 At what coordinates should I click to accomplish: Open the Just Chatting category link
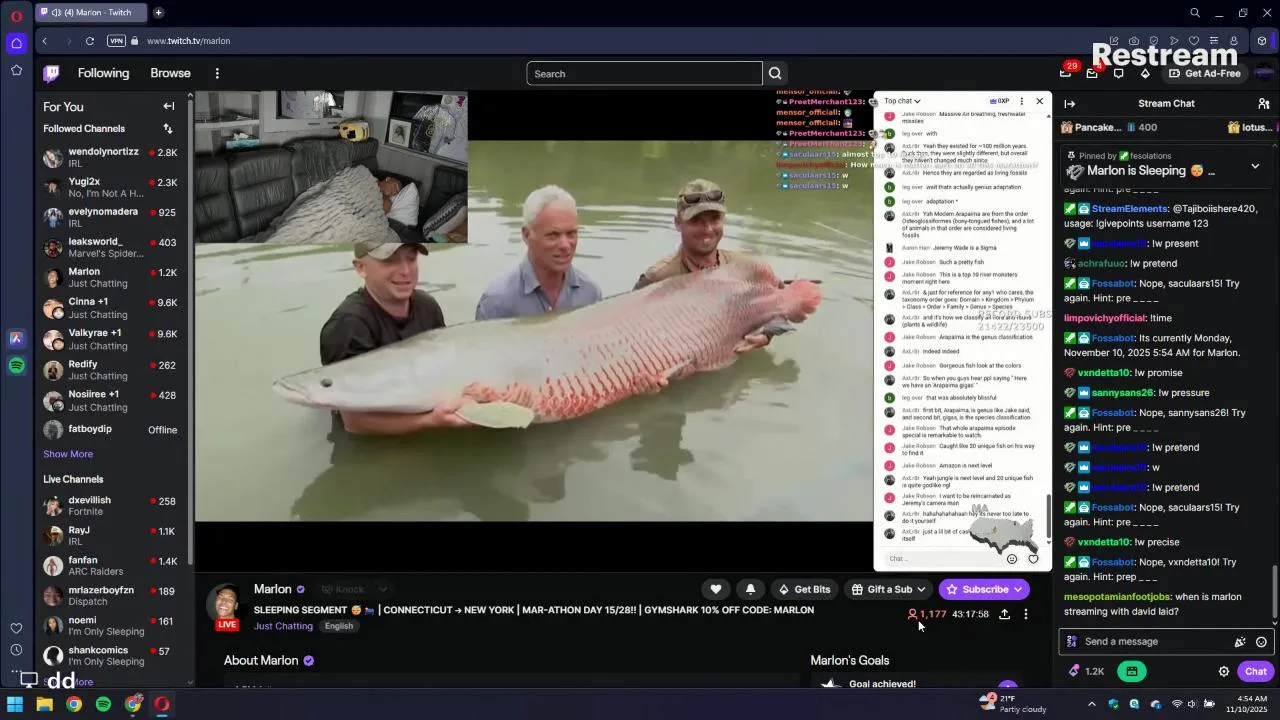pyautogui.click(x=283, y=626)
